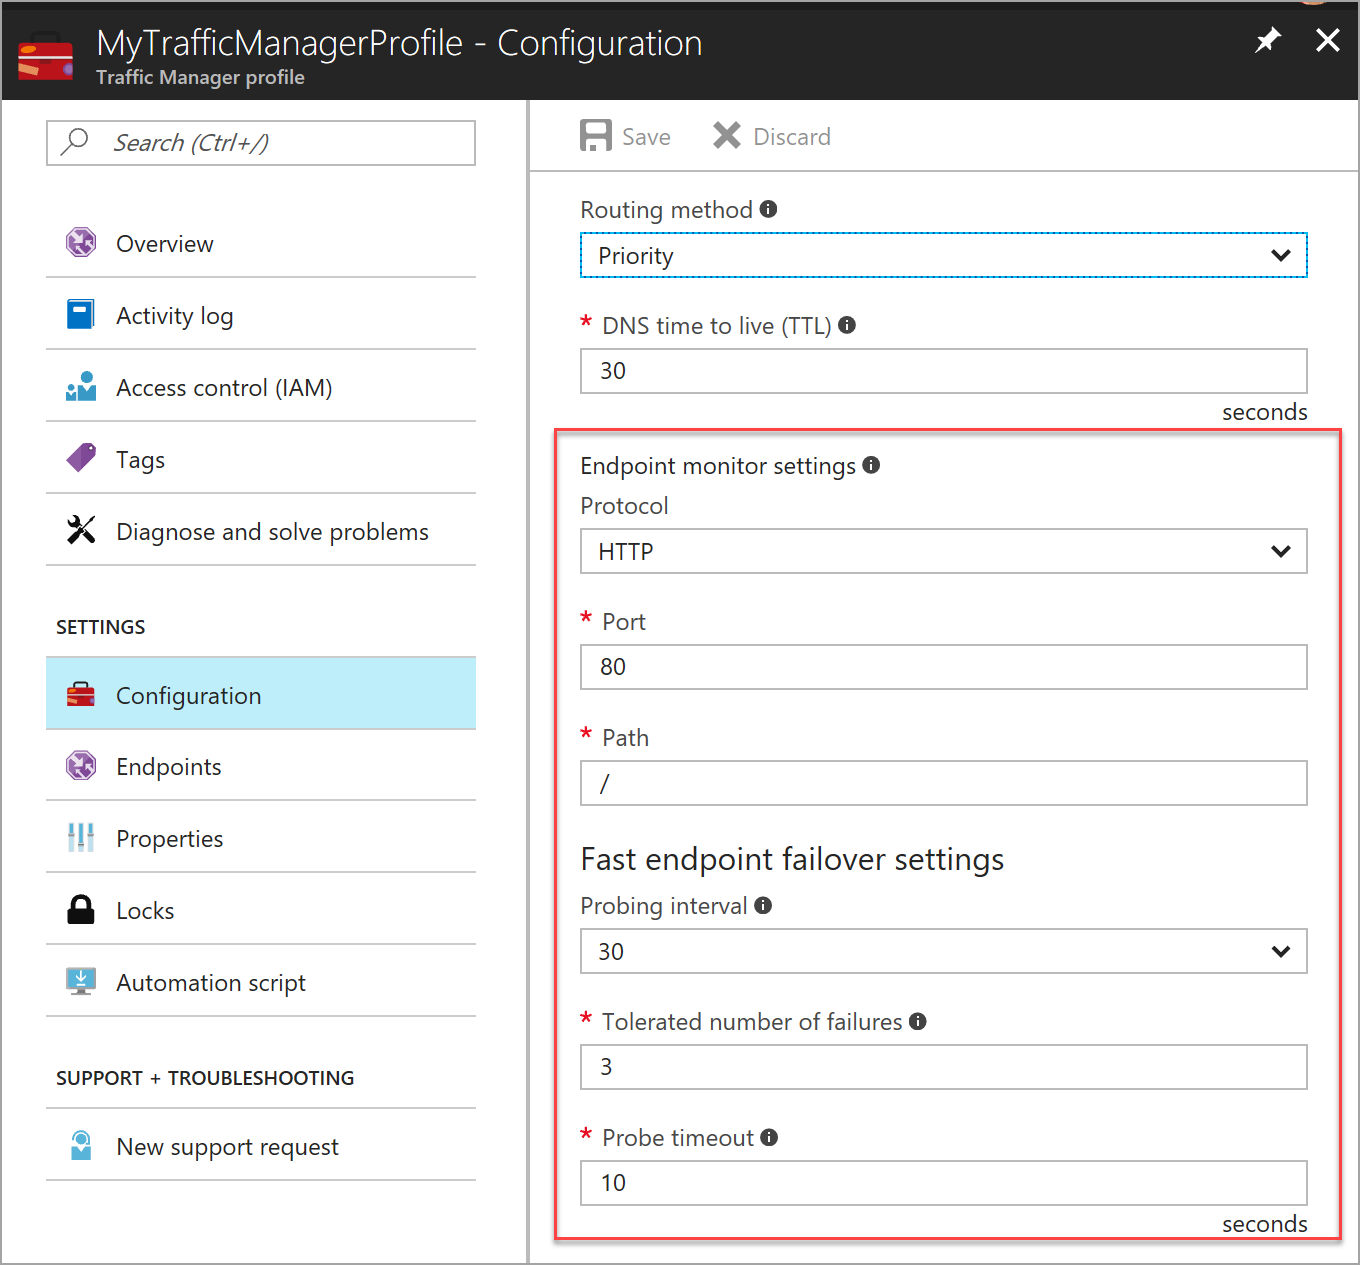1360x1265 pixels.
Task: Click the Save disk icon
Action: tap(596, 136)
